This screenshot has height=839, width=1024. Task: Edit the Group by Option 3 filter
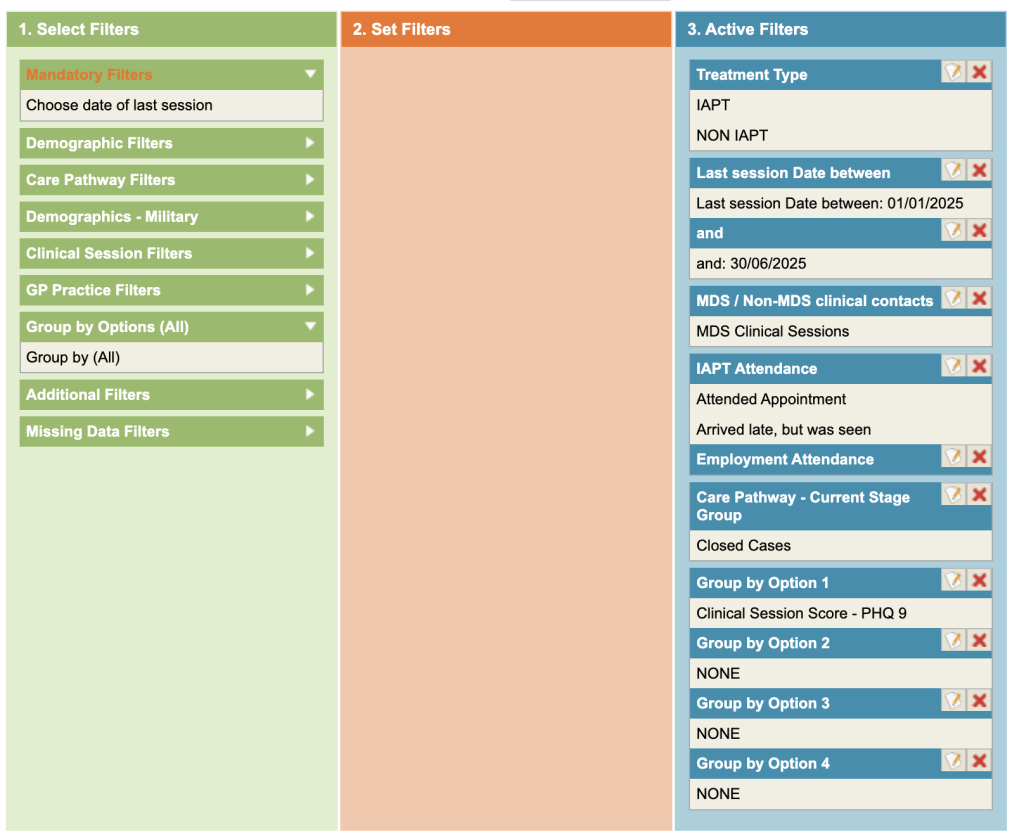click(x=954, y=701)
